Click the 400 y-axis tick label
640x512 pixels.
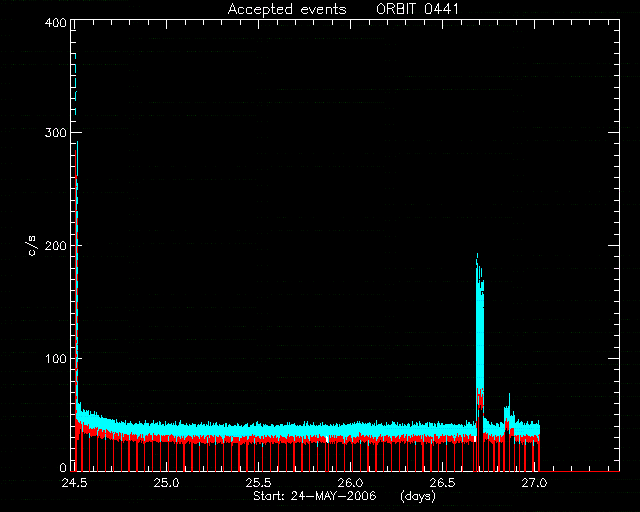56,23
